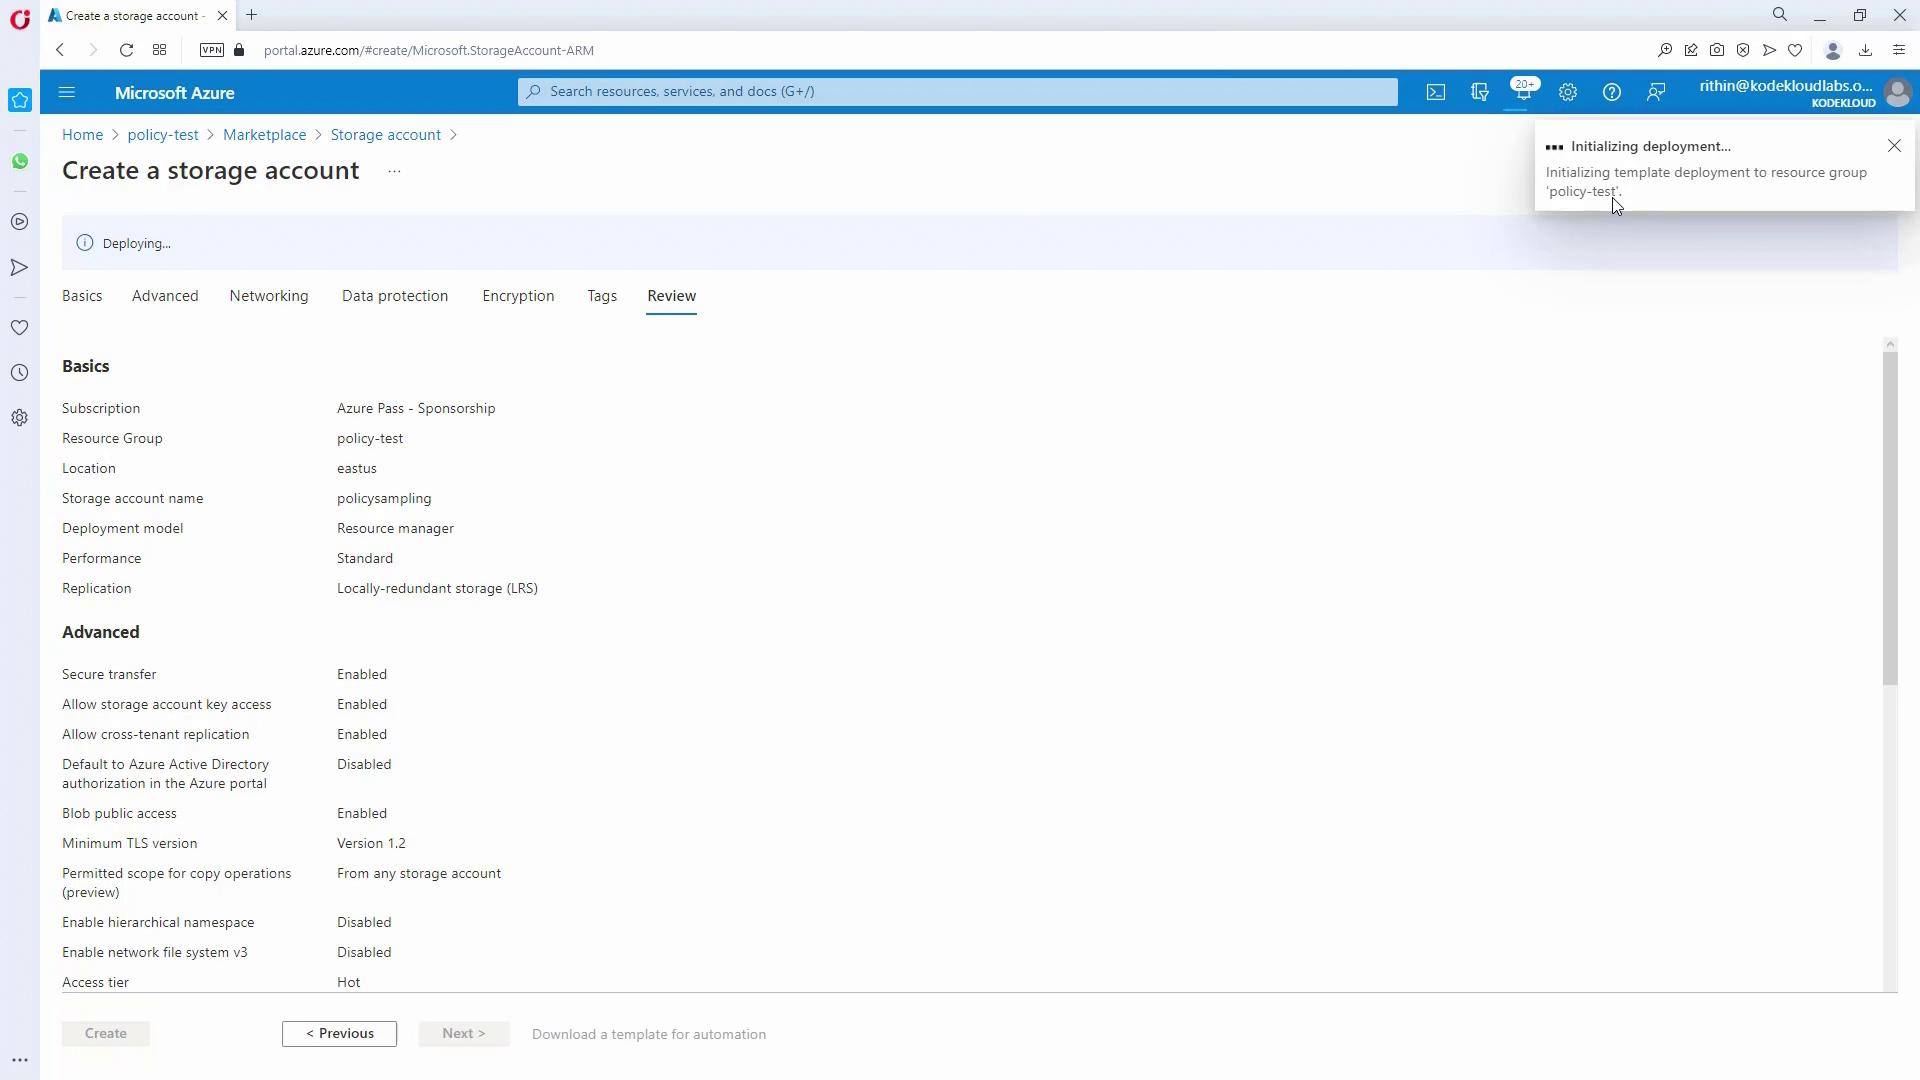The height and width of the screenshot is (1080, 1920).
Task: Open the Help question mark icon
Action: point(1612,92)
